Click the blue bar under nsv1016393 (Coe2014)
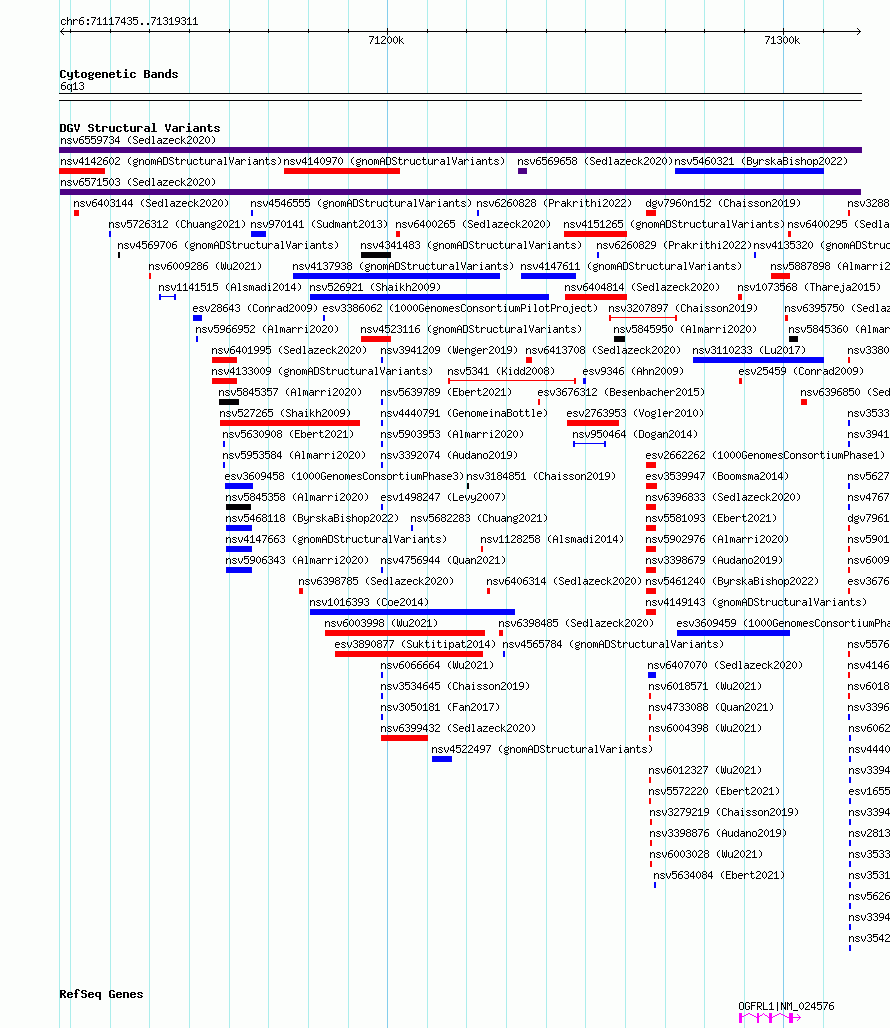 (x=412, y=612)
